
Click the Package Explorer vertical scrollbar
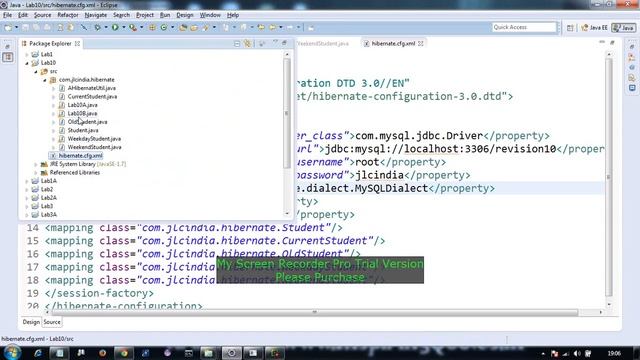[x=287, y=113]
